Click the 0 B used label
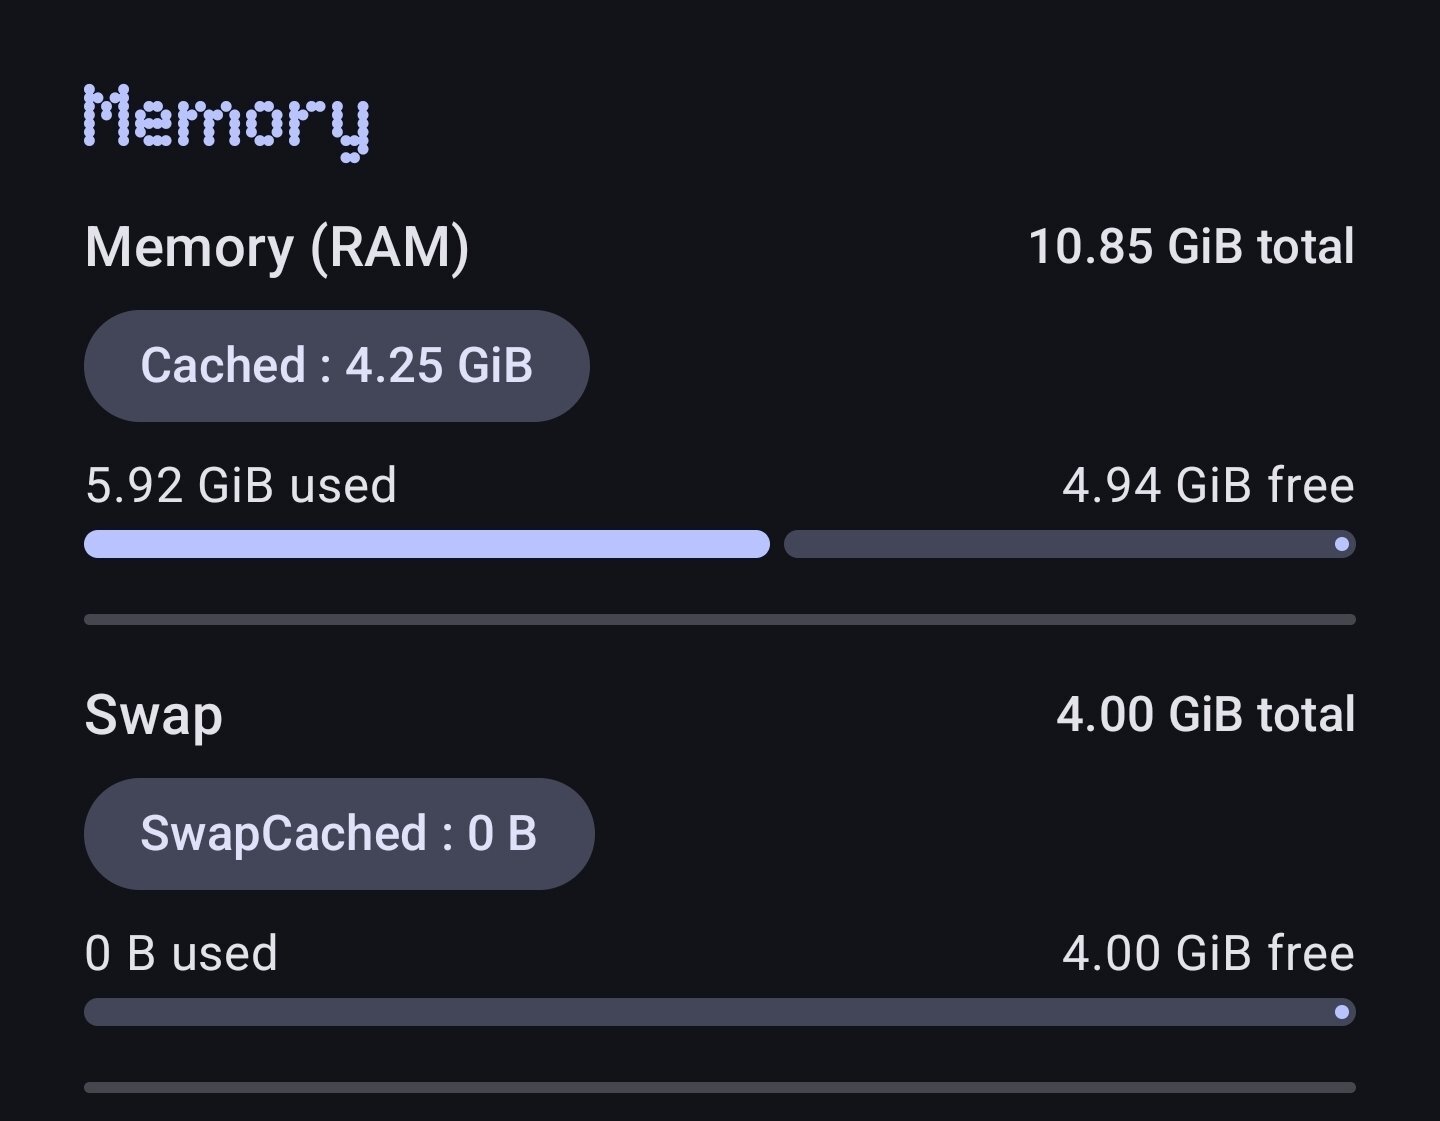Screen dimensions: 1440x1121 coord(181,953)
